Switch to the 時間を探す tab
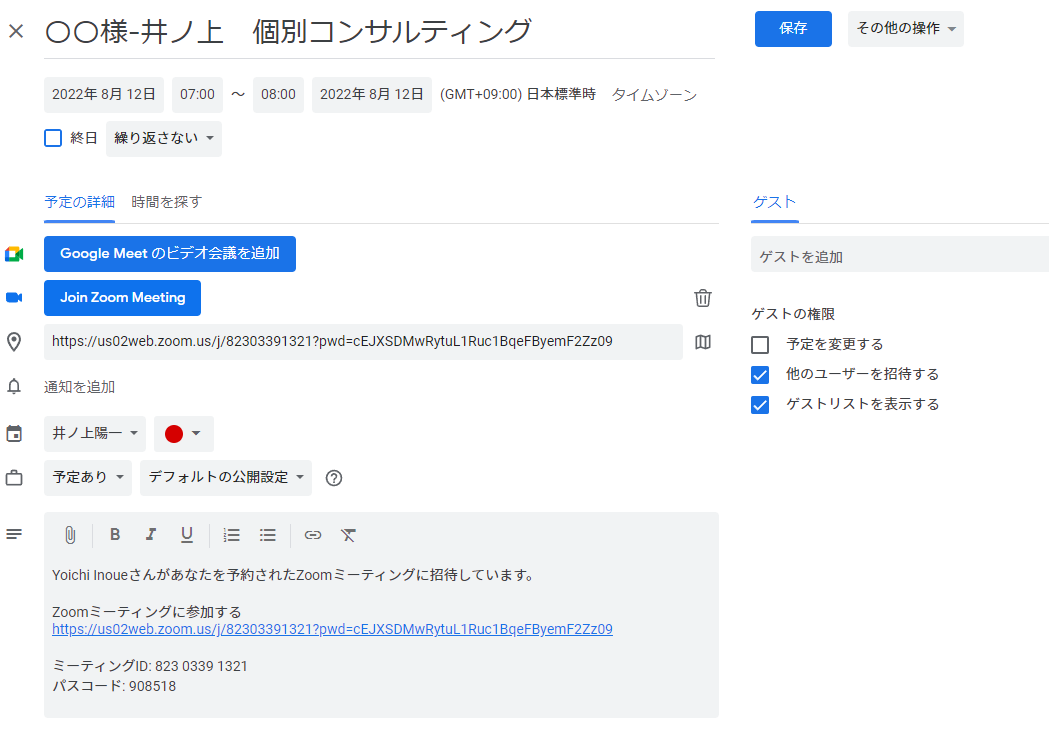Viewport: 1049px width, 751px height. pyautogui.click(x=167, y=202)
